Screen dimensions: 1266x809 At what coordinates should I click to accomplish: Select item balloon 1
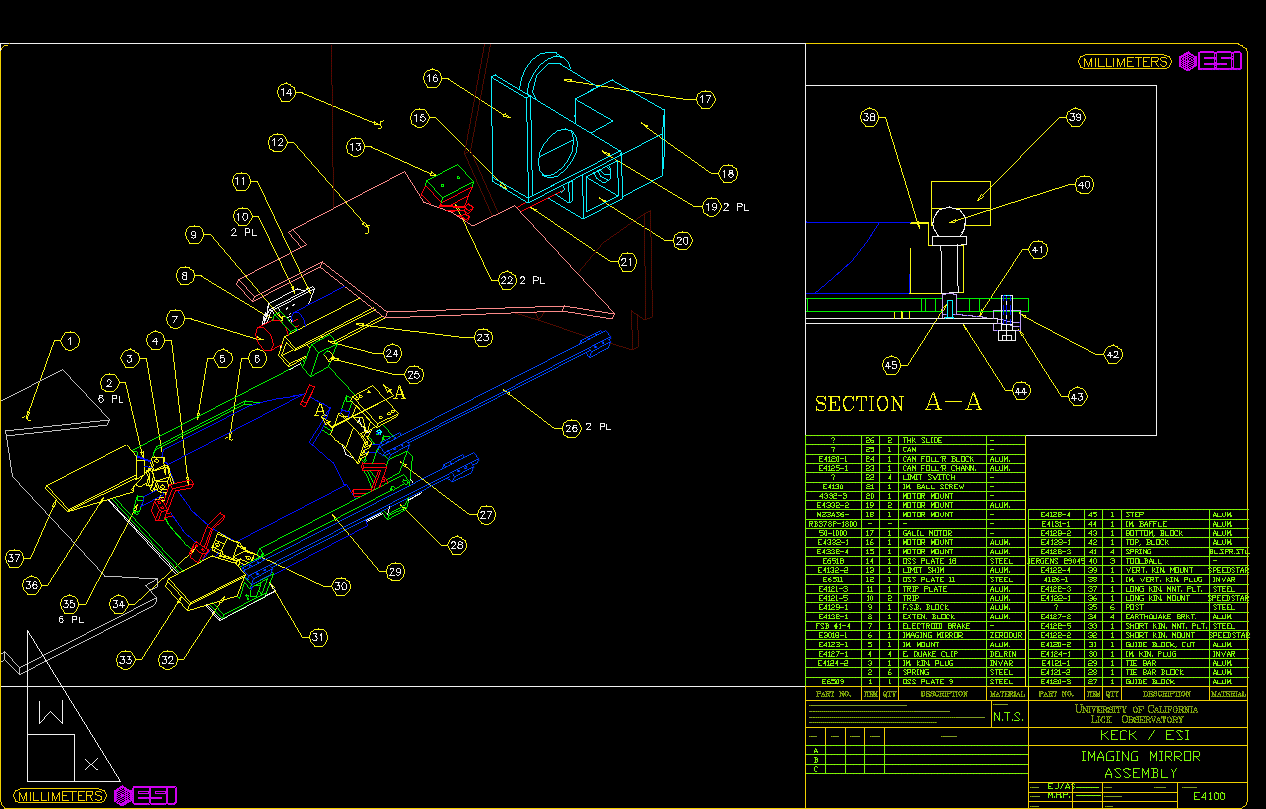(69, 342)
